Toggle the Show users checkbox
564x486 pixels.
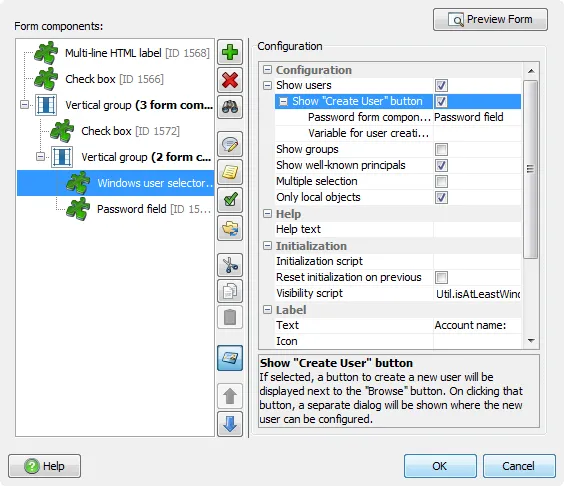click(x=441, y=86)
